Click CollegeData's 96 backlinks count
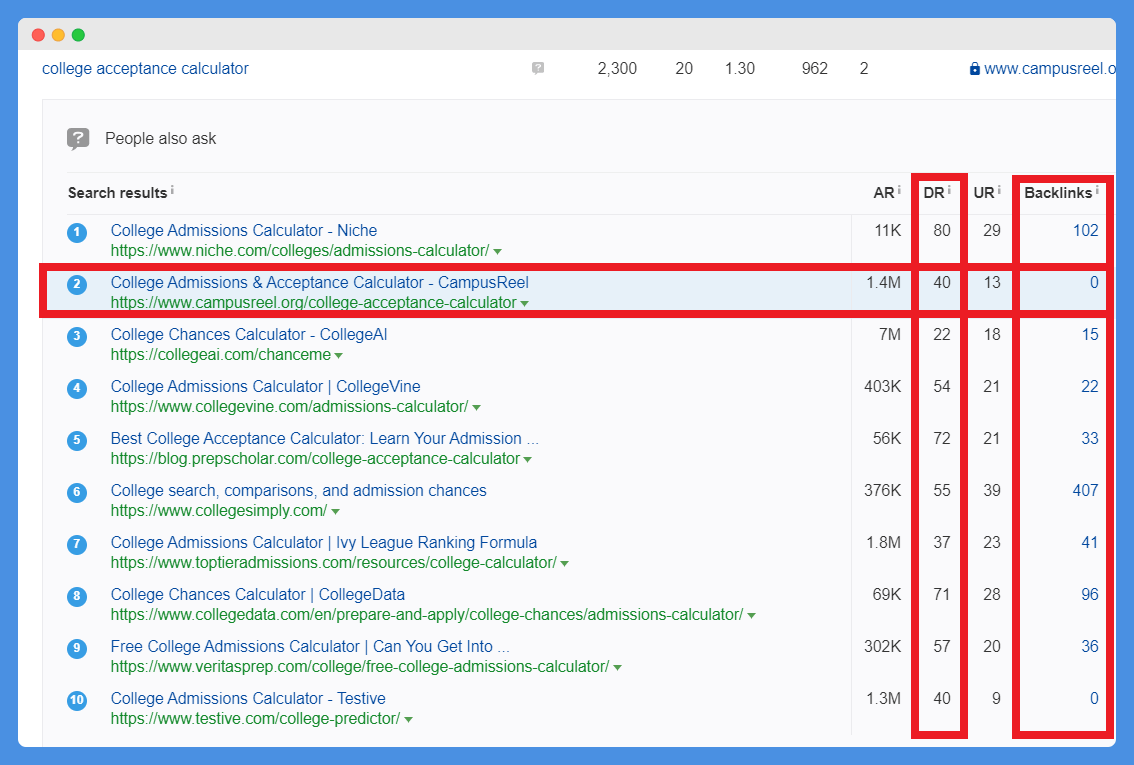The height and width of the screenshot is (765, 1134). click(1090, 595)
